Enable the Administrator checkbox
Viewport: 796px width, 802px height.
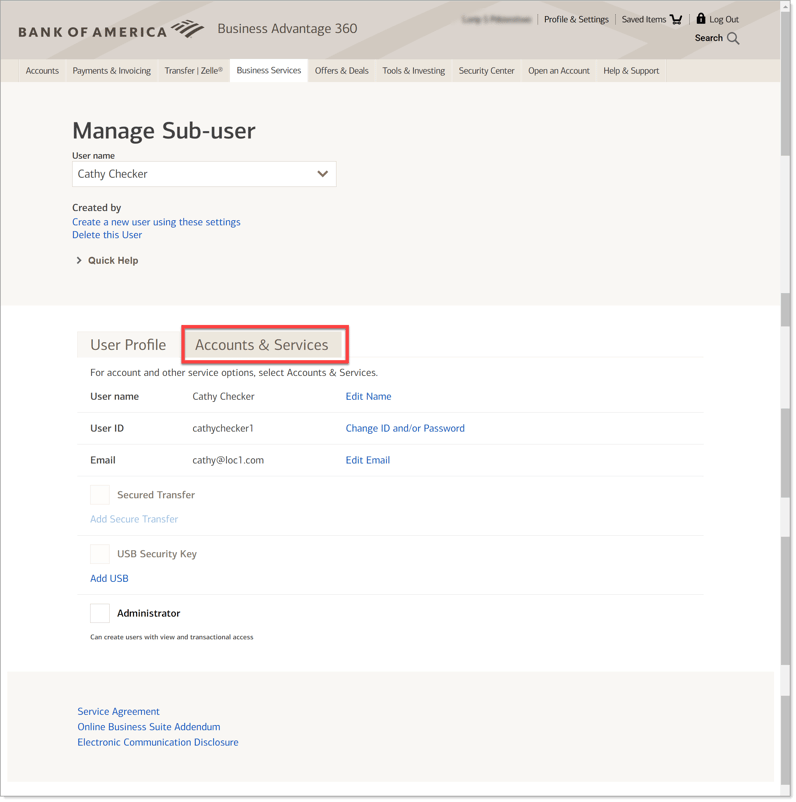coord(99,613)
